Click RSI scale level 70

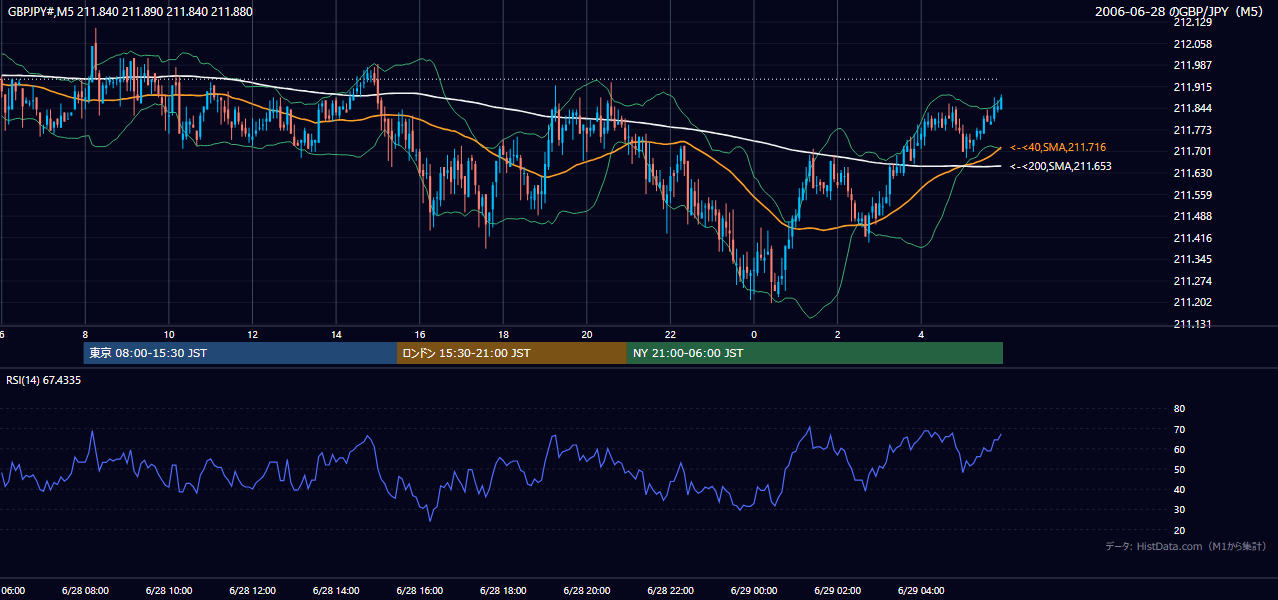tap(1179, 429)
